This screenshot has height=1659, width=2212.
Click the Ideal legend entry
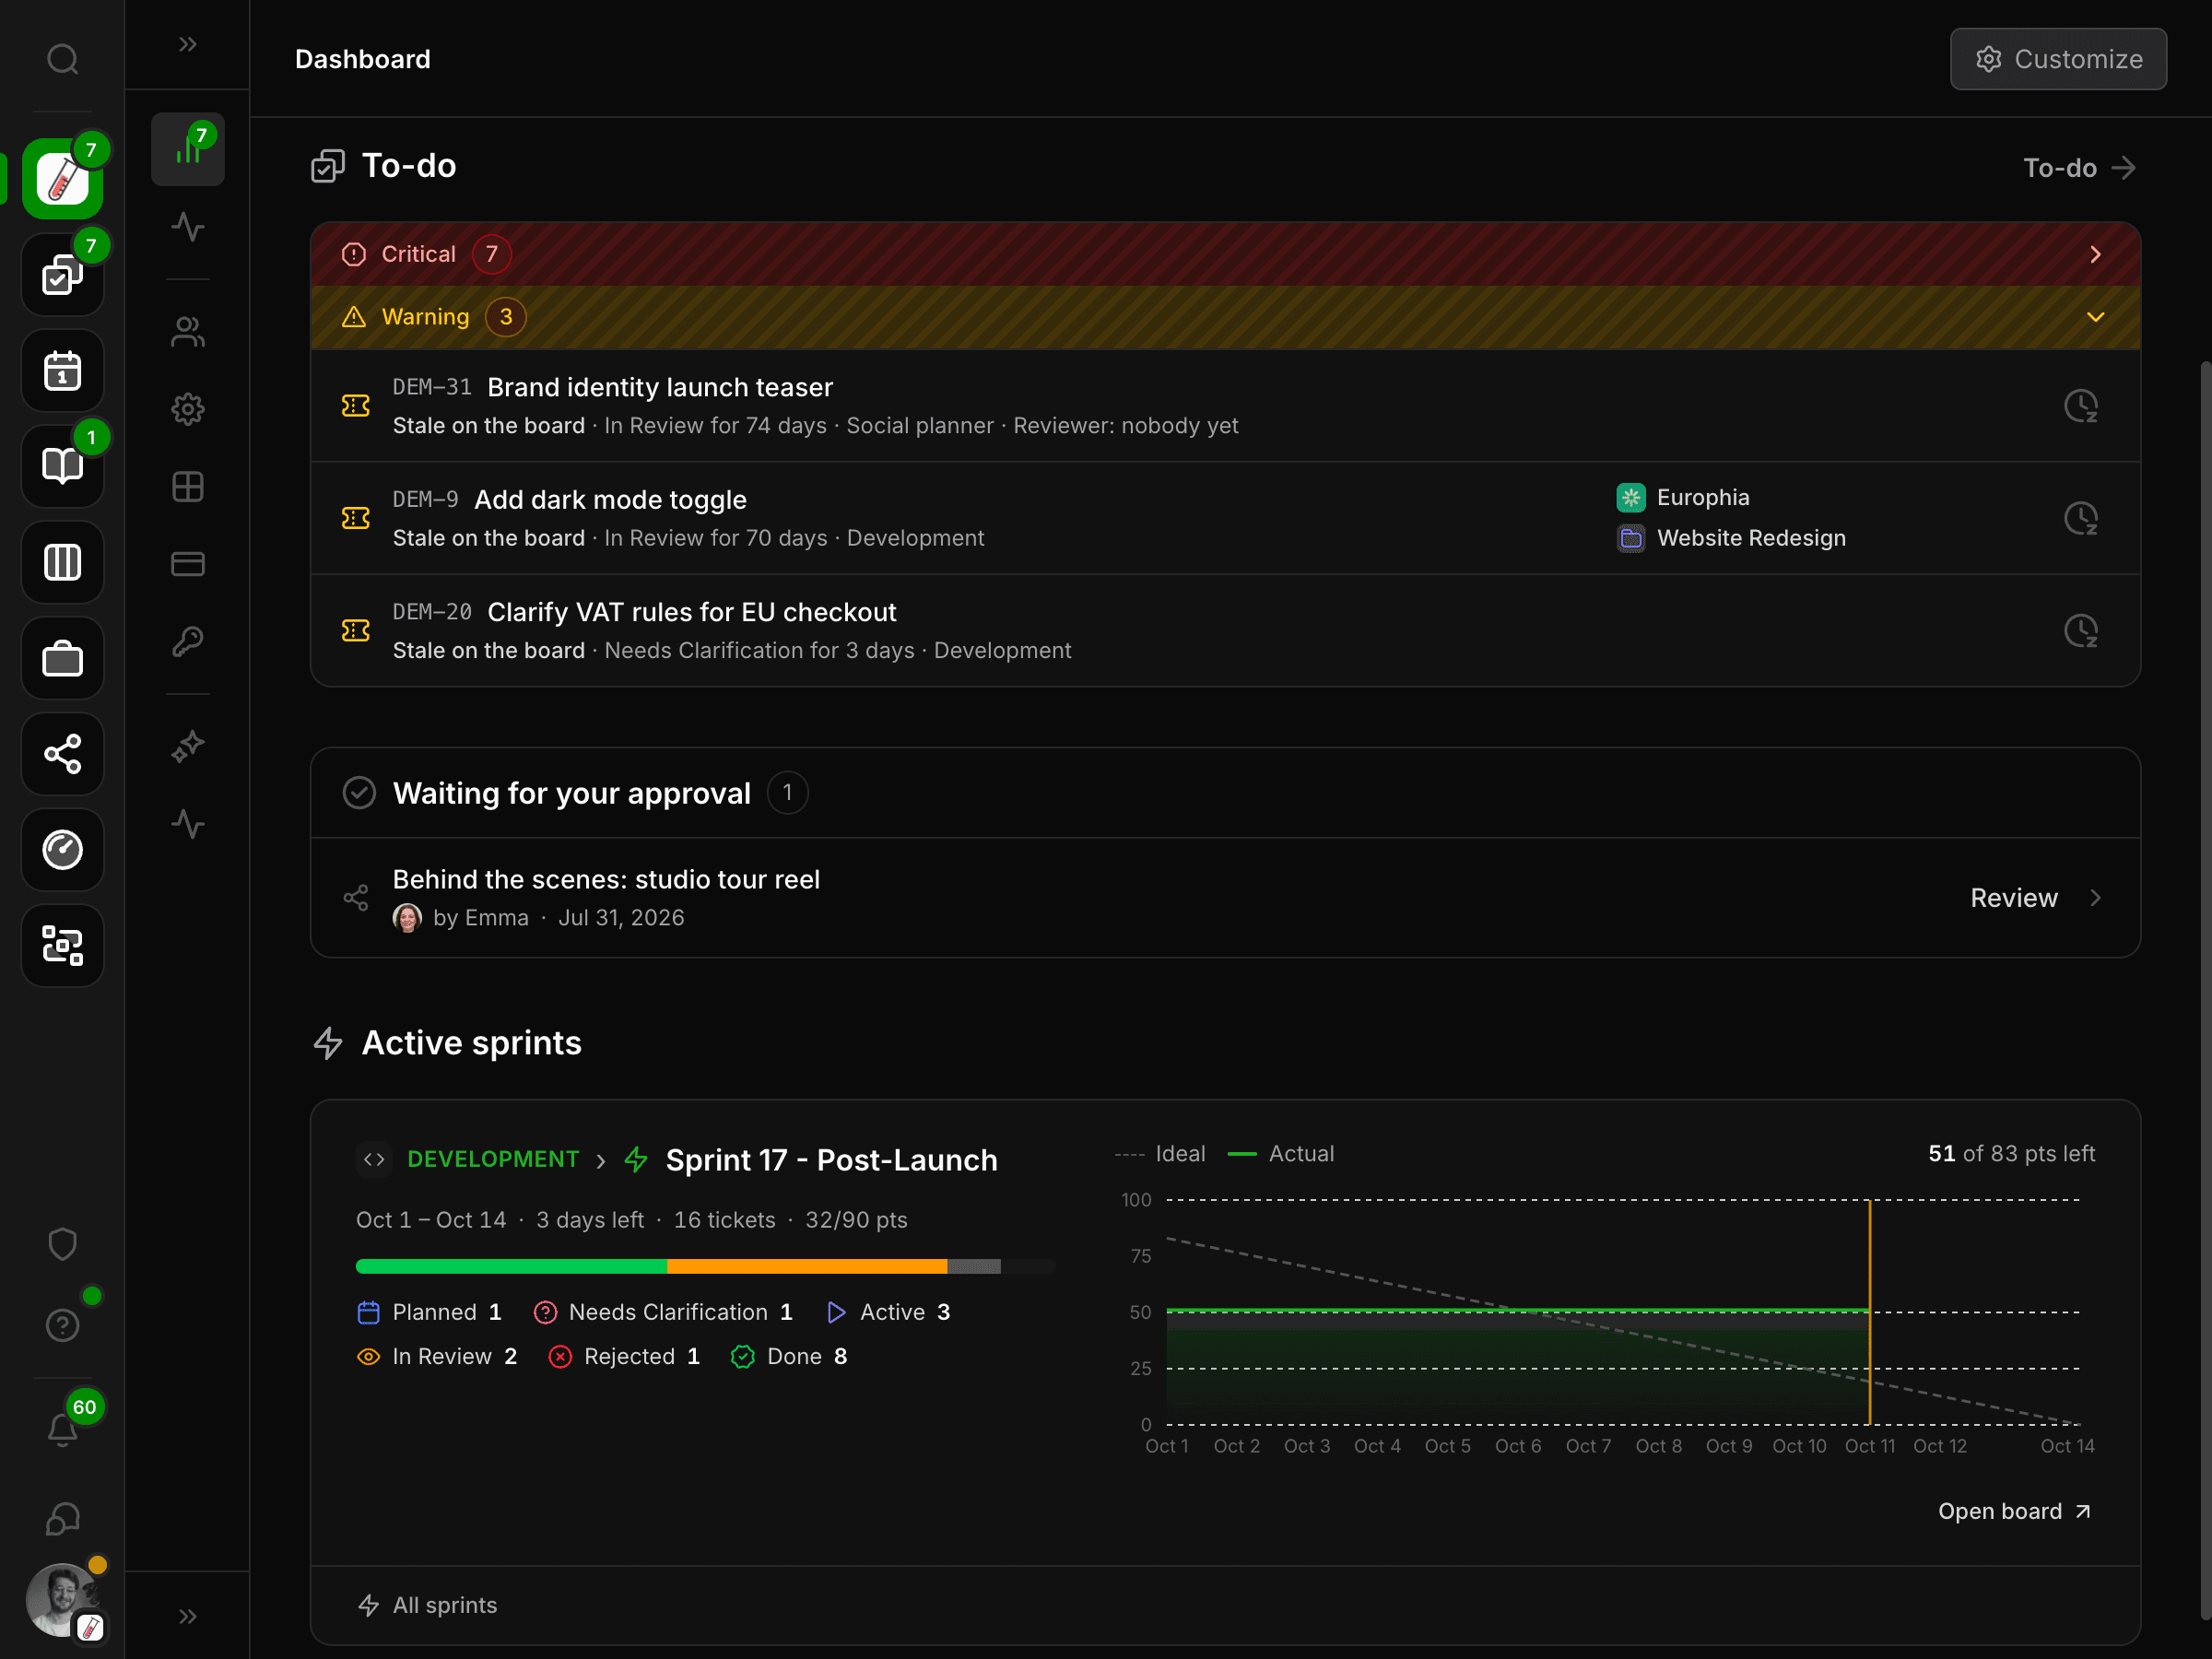pos(1160,1154)
